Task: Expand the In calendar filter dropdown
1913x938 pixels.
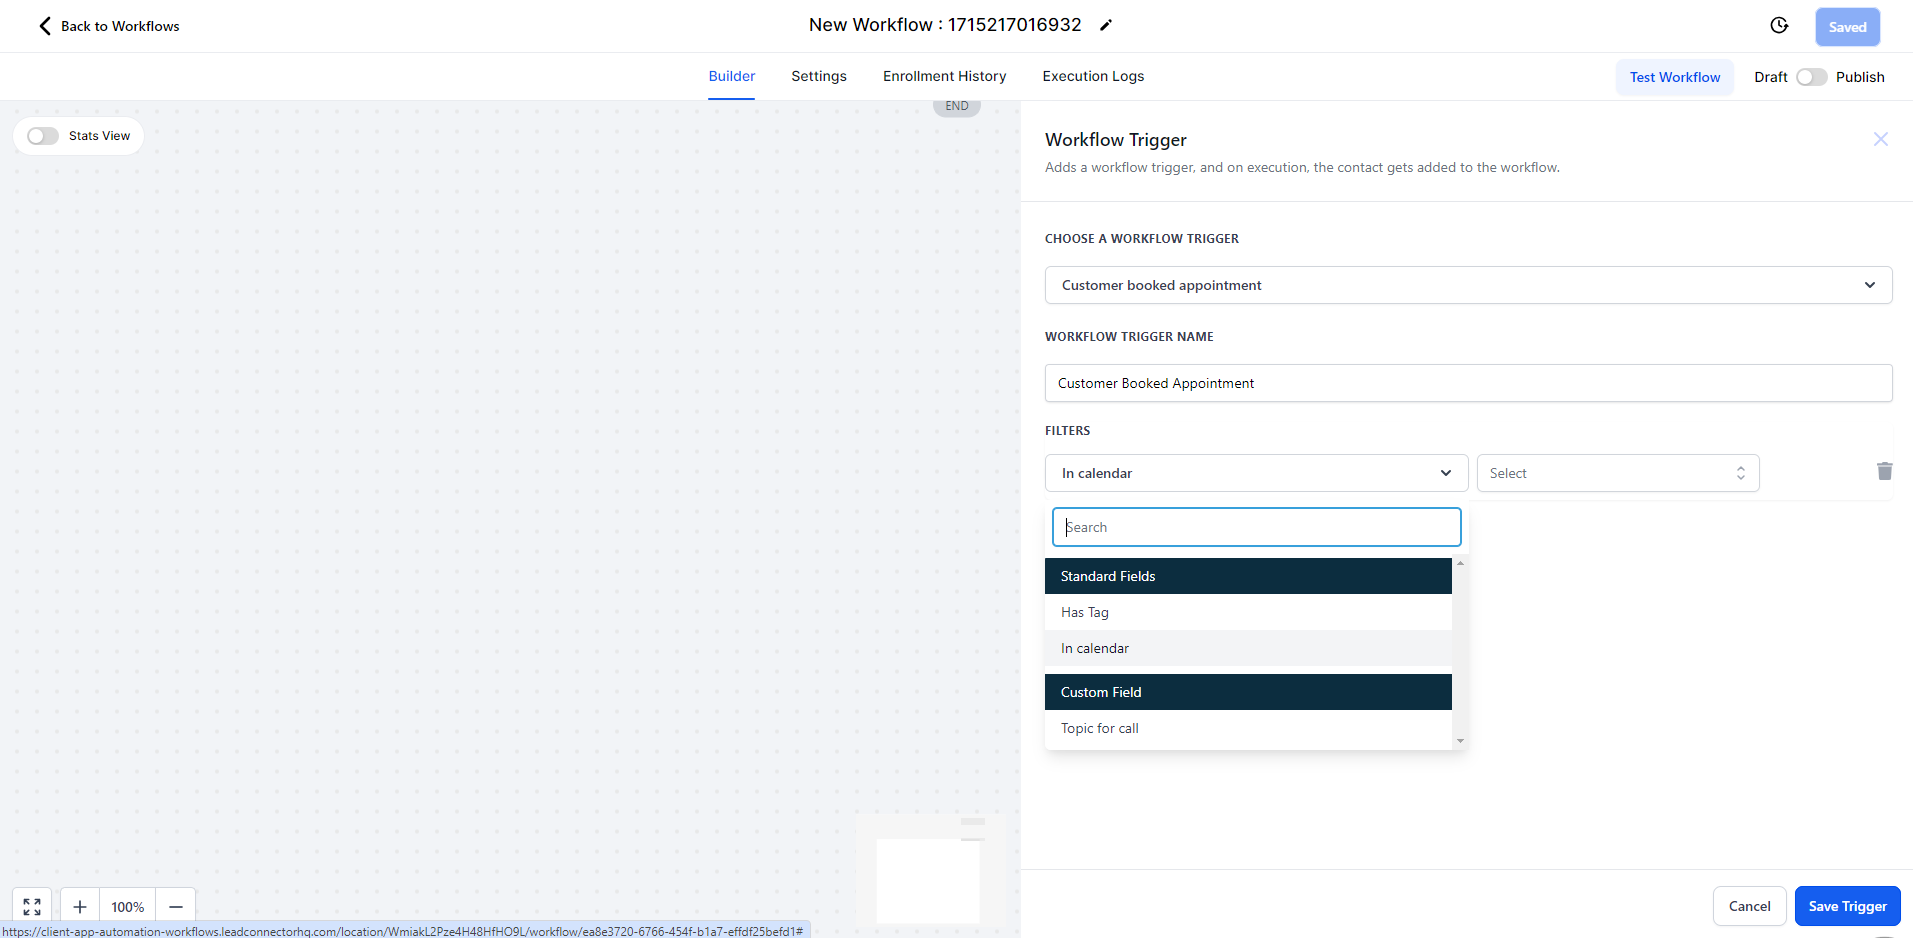Action: tap(1256, 473)
